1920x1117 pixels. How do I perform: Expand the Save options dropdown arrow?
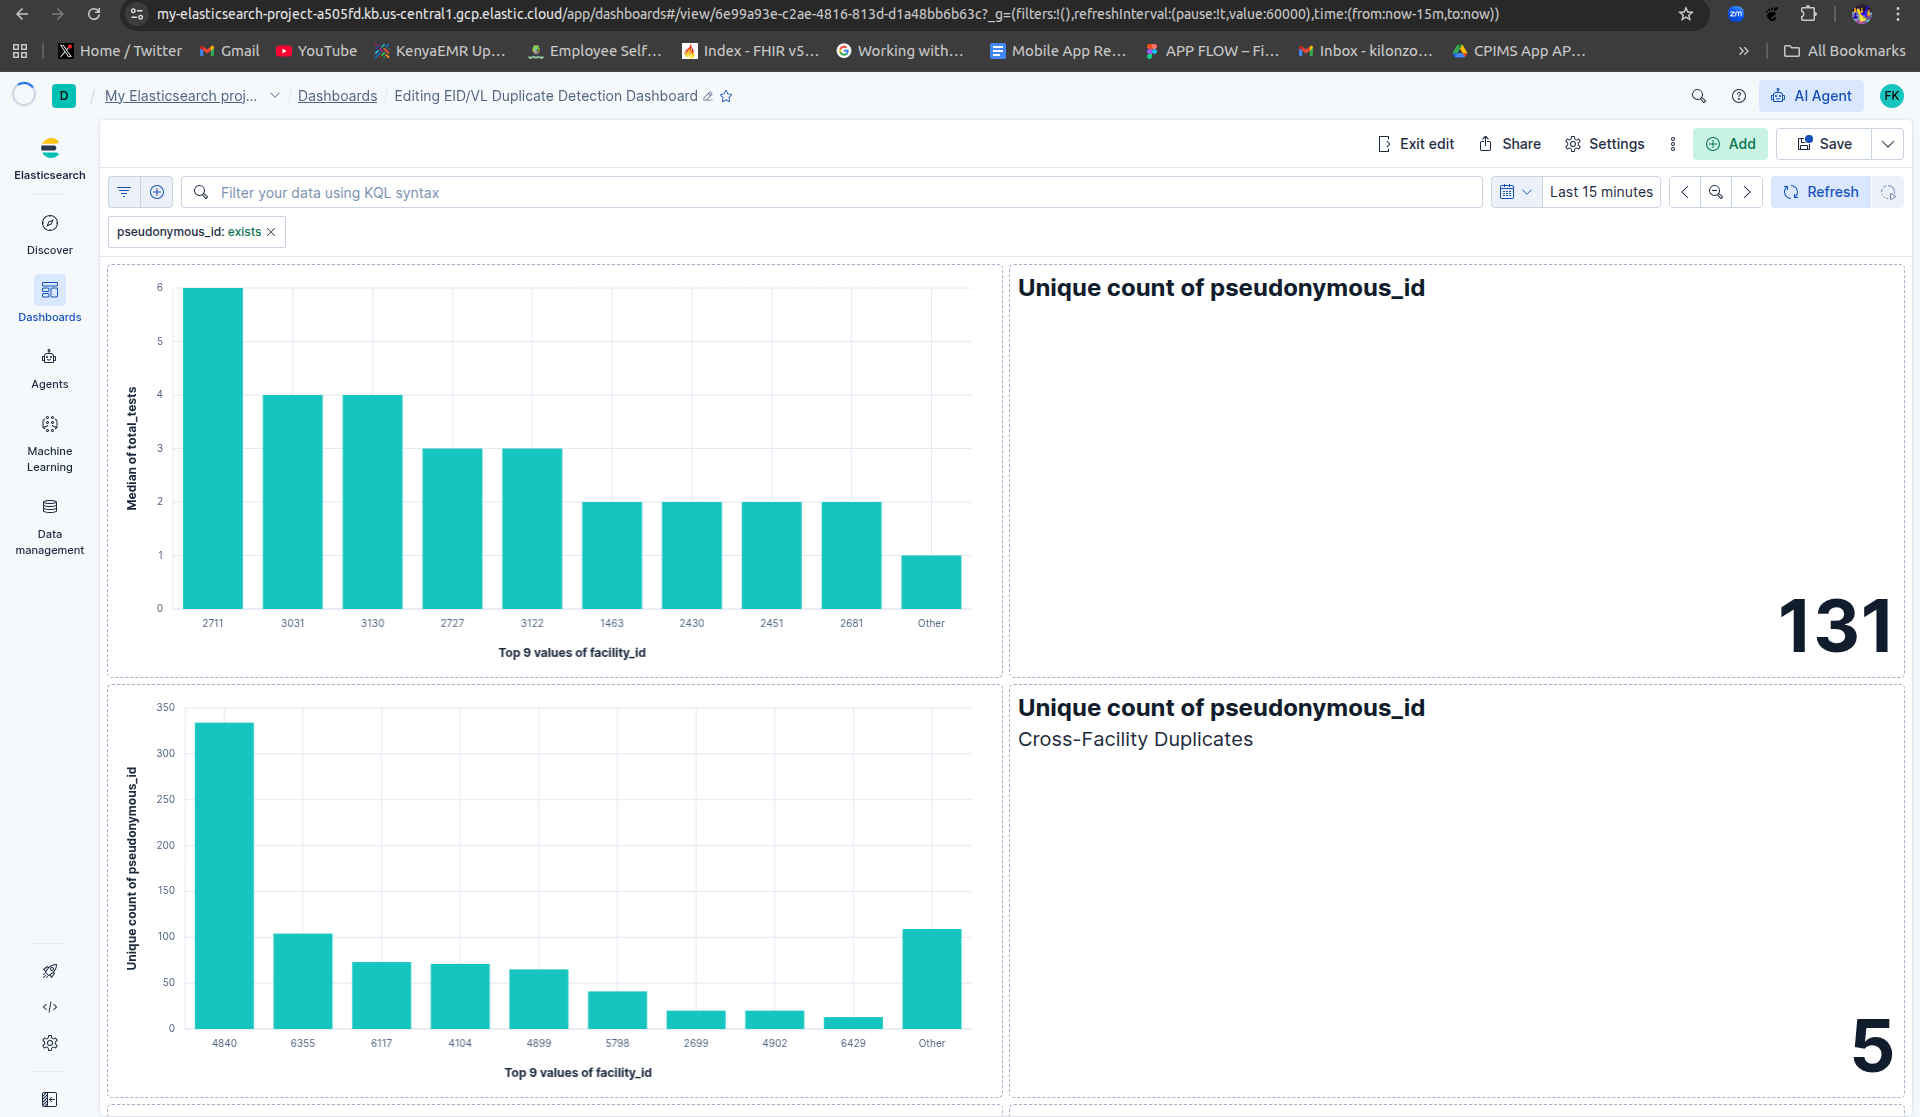[x=1887, y=144]
